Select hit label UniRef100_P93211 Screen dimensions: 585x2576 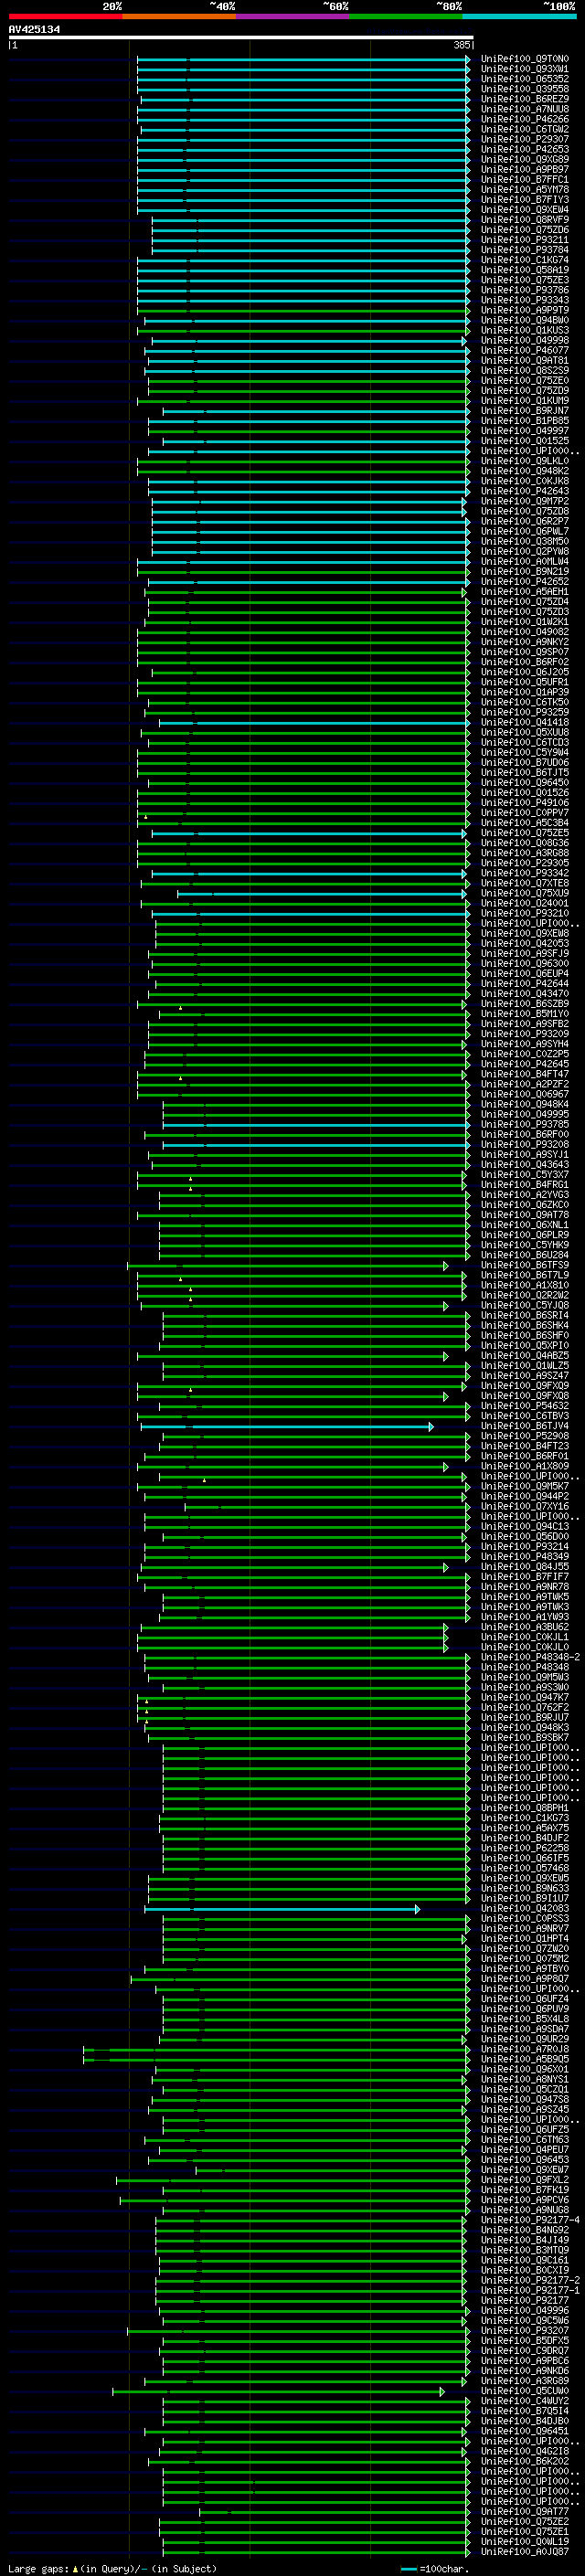pos(525,240)
